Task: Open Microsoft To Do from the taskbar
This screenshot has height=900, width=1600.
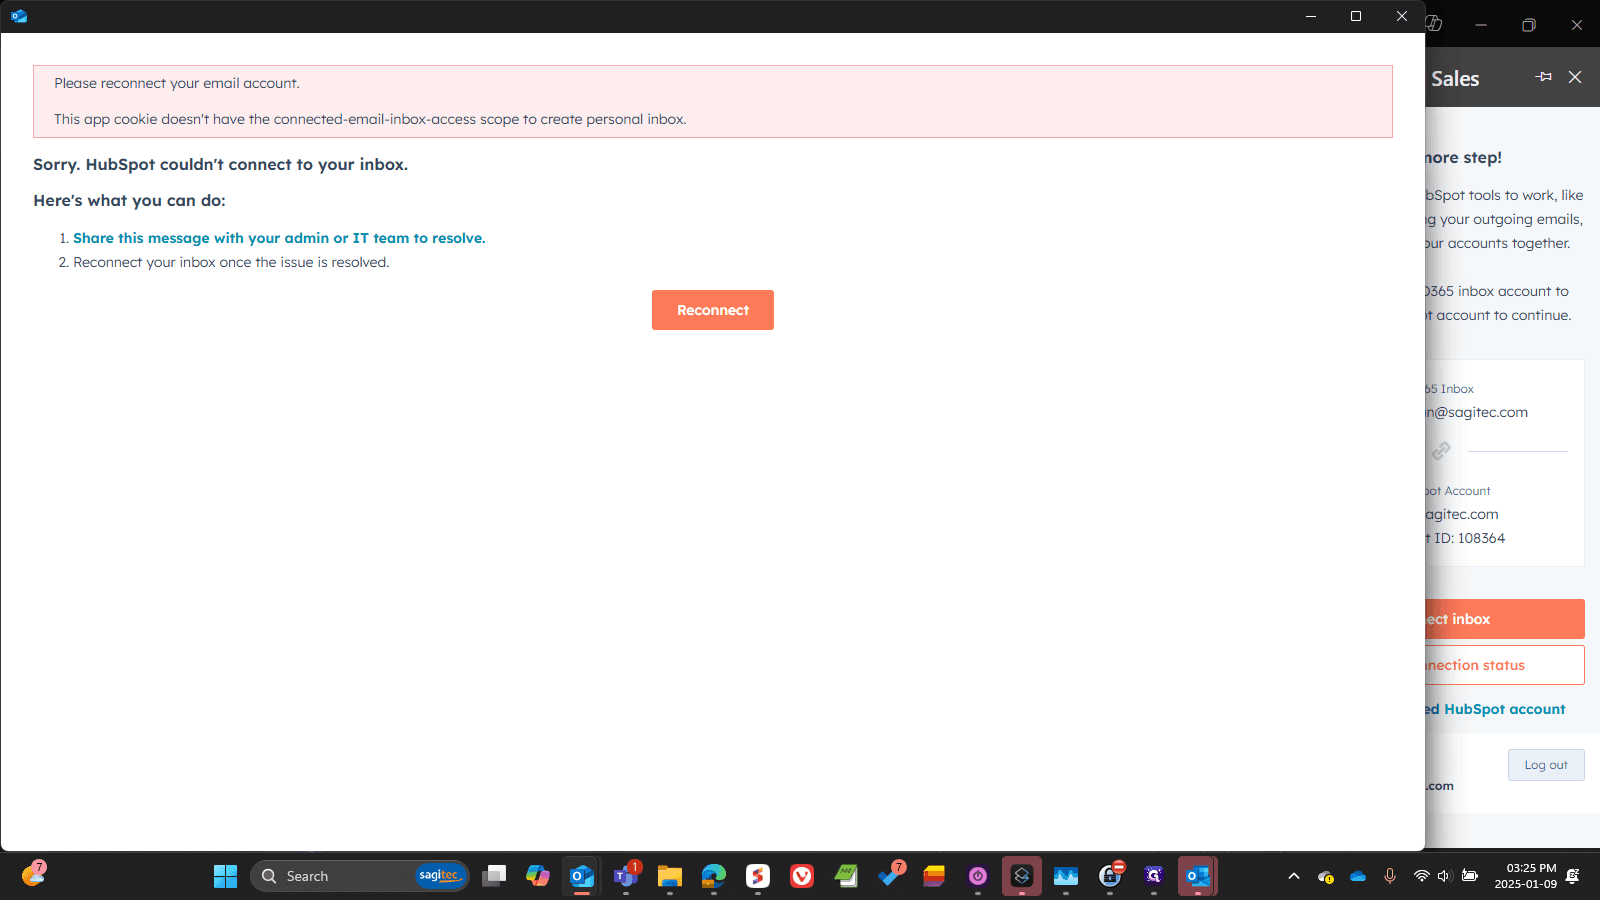Action: click(x=890, y=876)
